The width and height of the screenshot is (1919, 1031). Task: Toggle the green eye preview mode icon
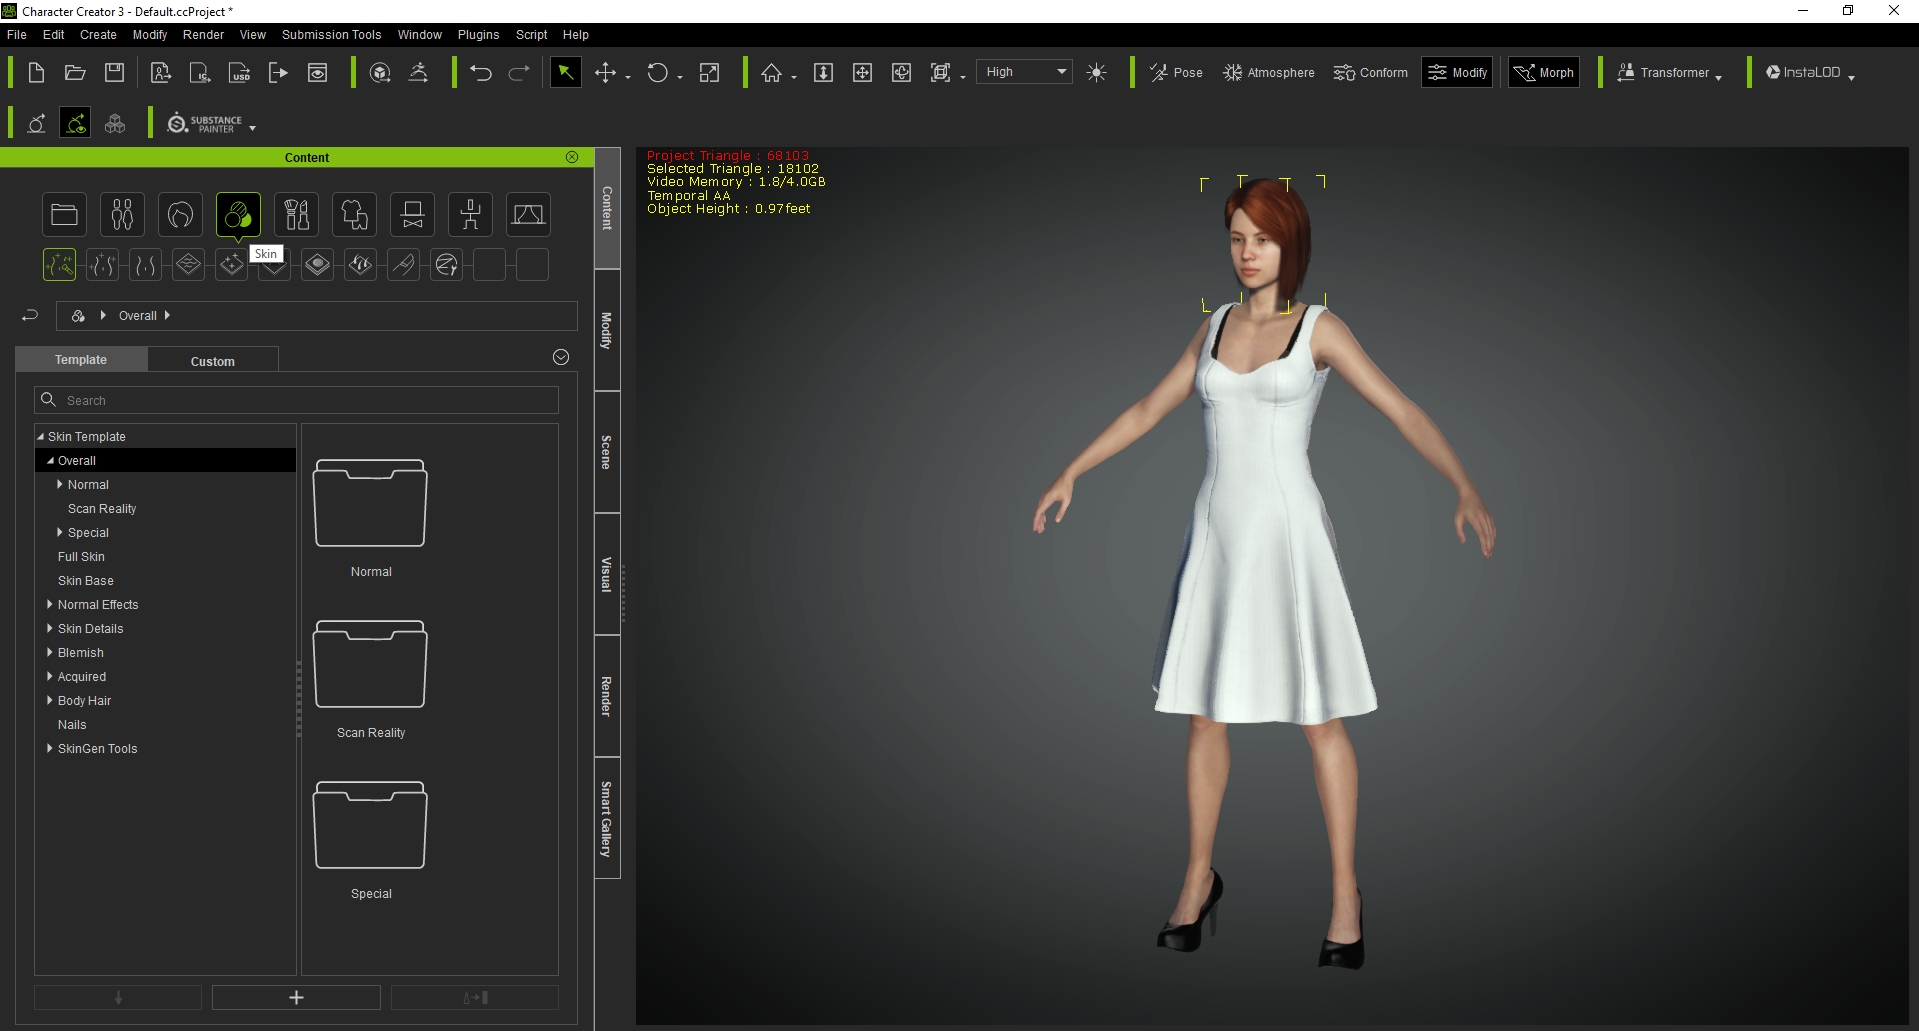point(75,123)
